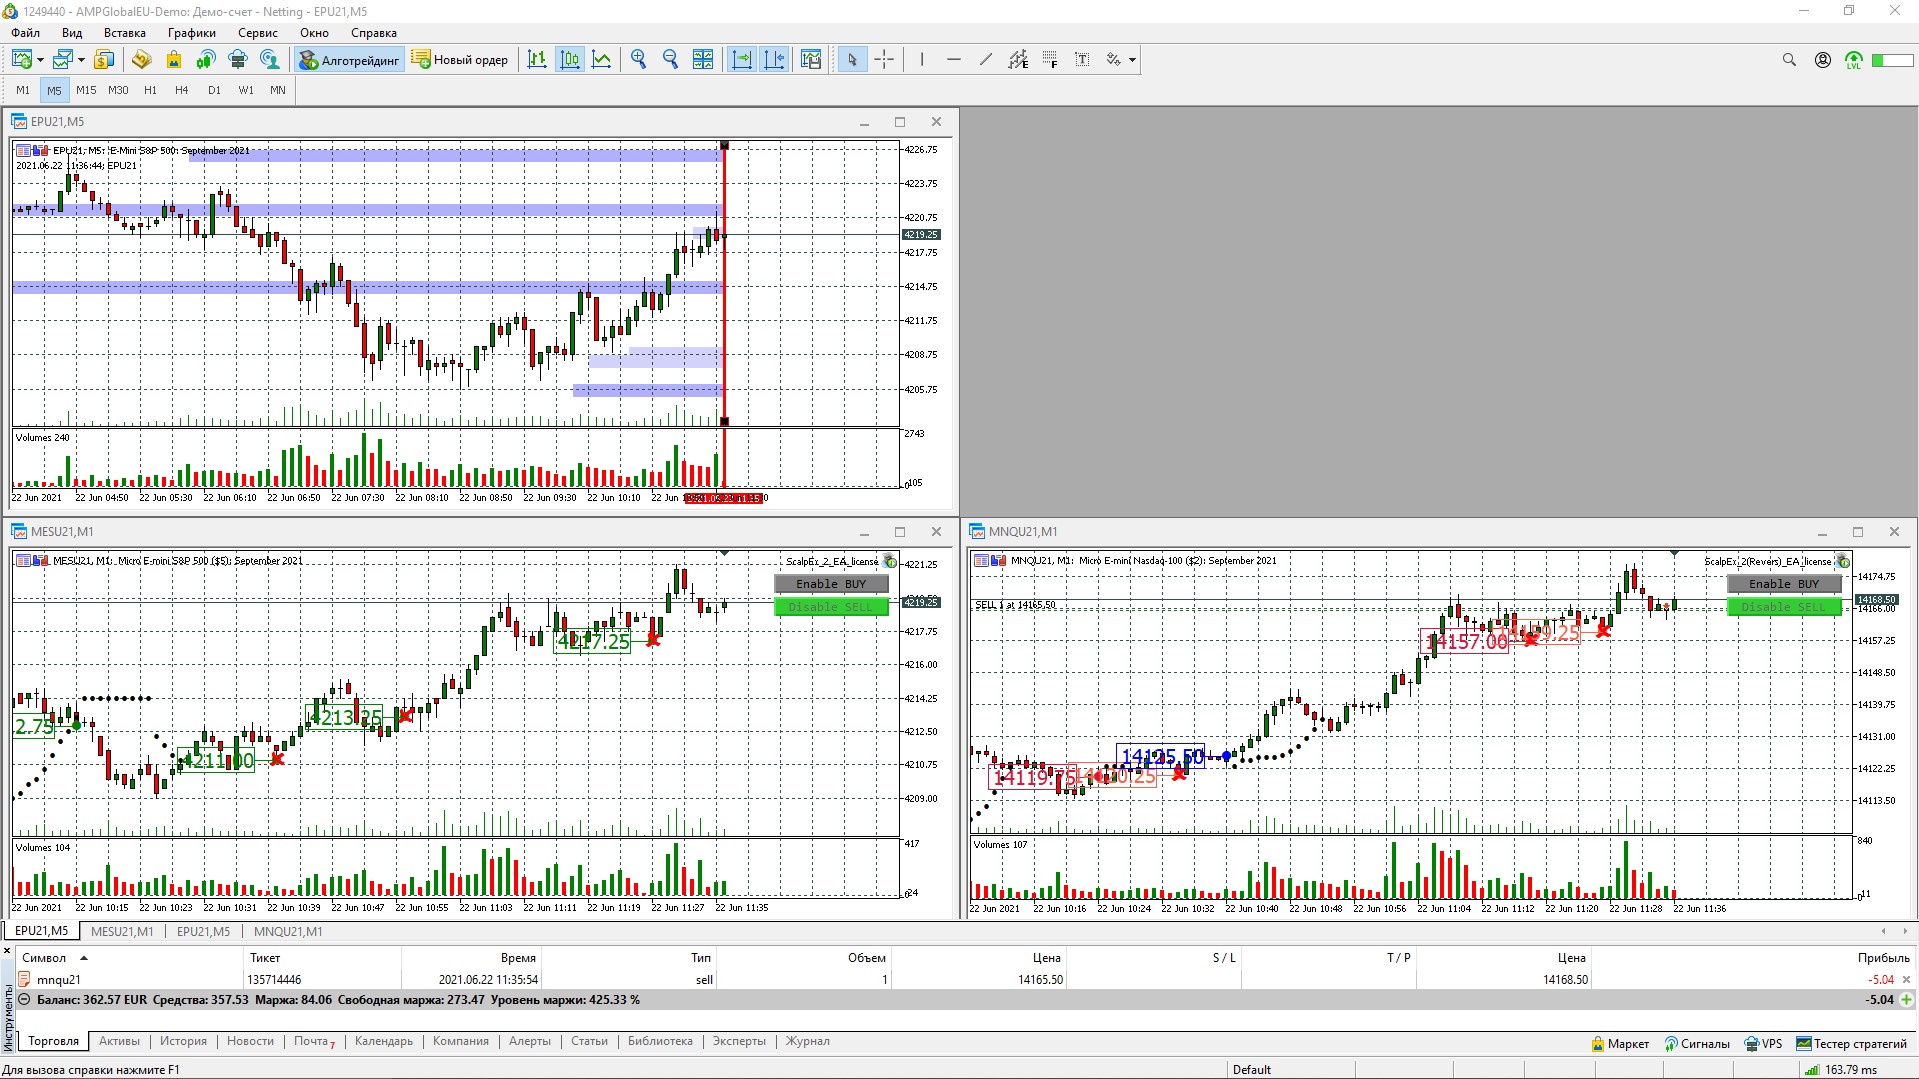Zoom in on the chart
The height and width of the screenshot is (1079, 1919).
tap(639, 60)
